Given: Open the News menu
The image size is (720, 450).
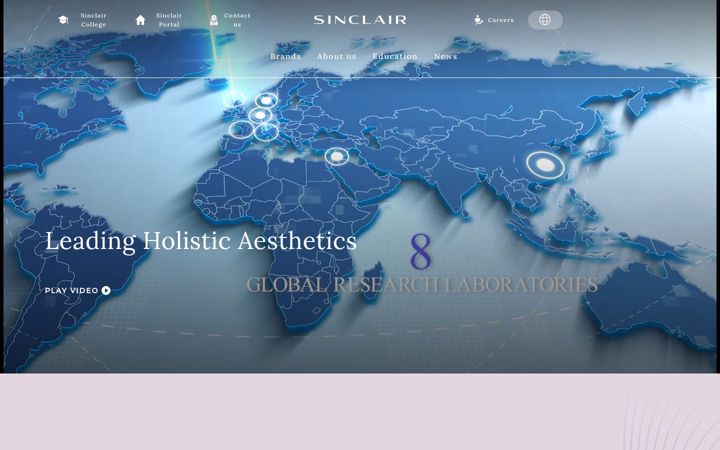Looking at the screenshot, I should pyautogui.click(x=445, y=56).
